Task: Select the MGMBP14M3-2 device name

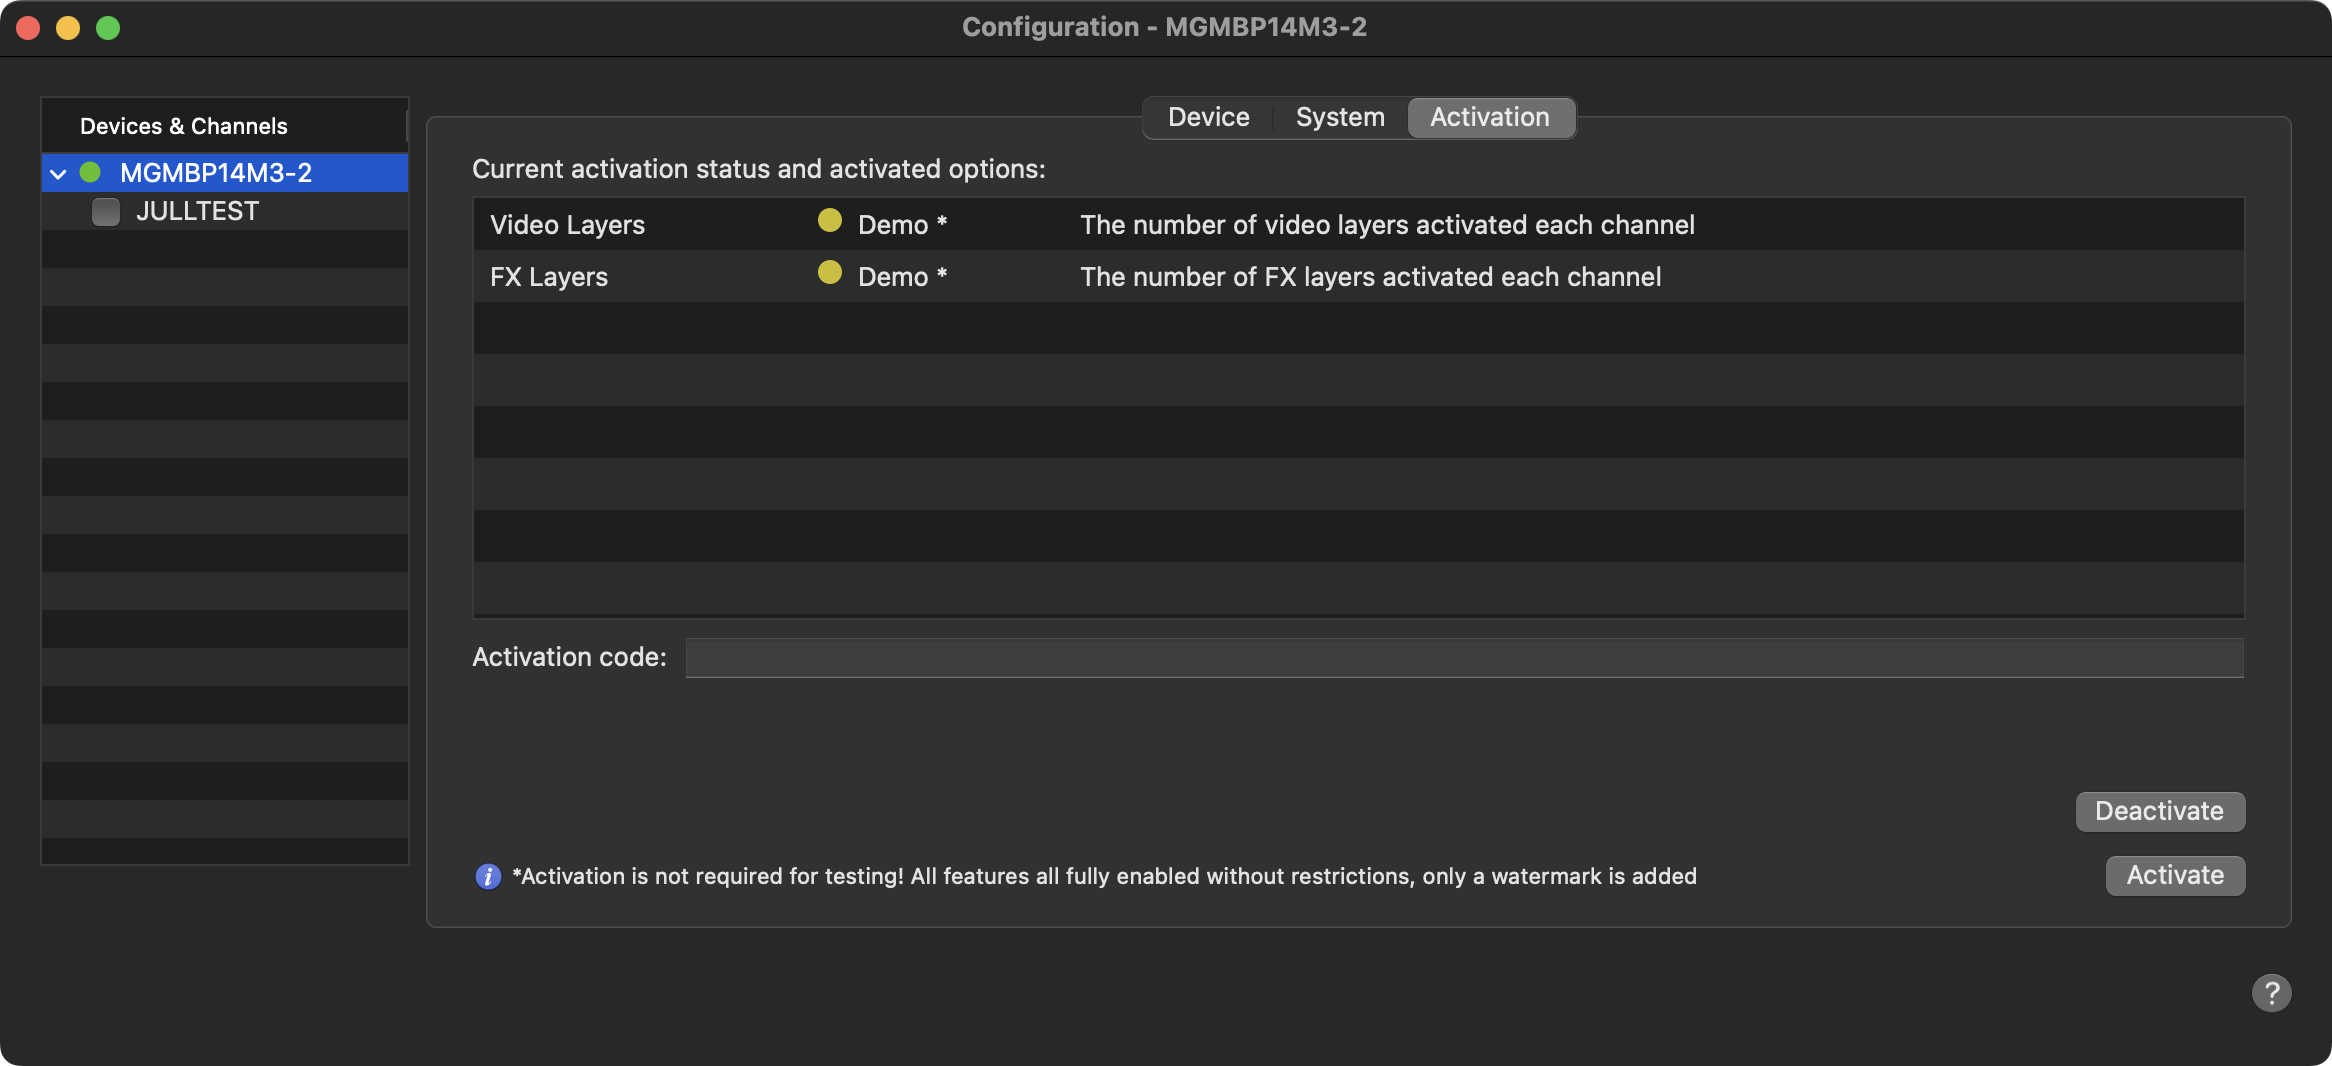Action: point(216,173)
